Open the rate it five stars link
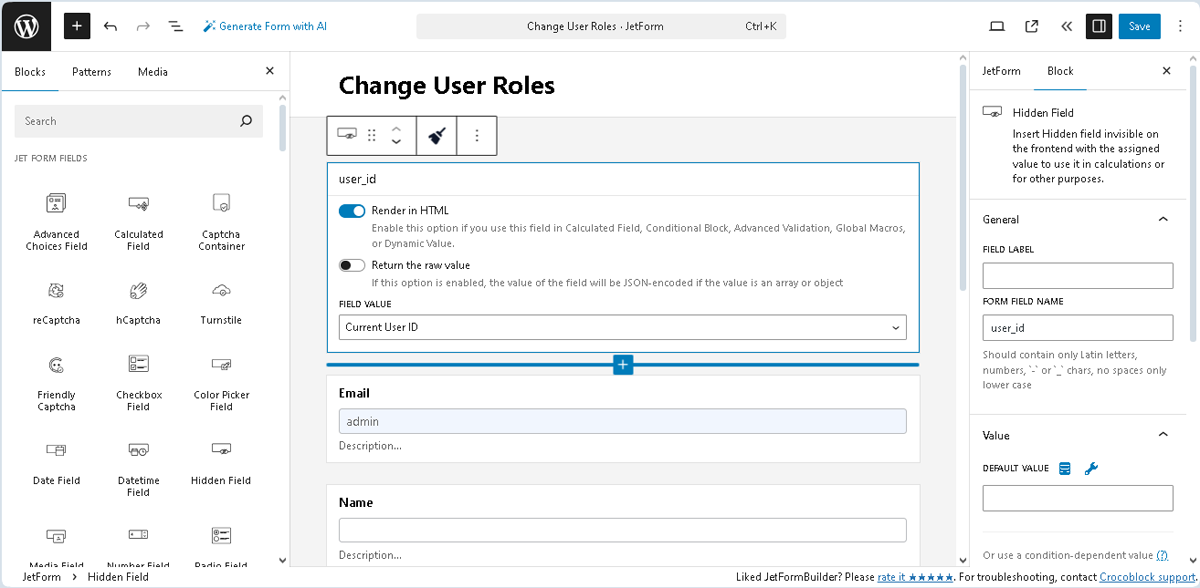1200x588 pixels. 916,577
